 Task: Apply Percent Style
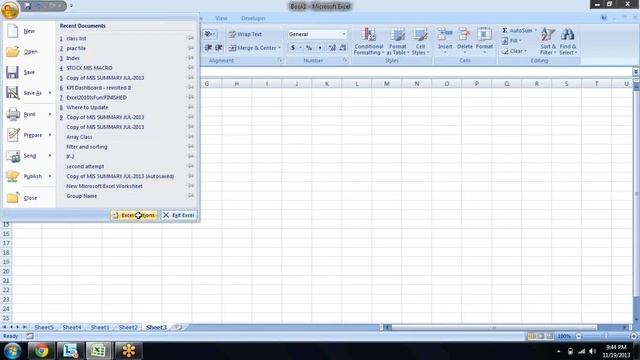[309, 48]
